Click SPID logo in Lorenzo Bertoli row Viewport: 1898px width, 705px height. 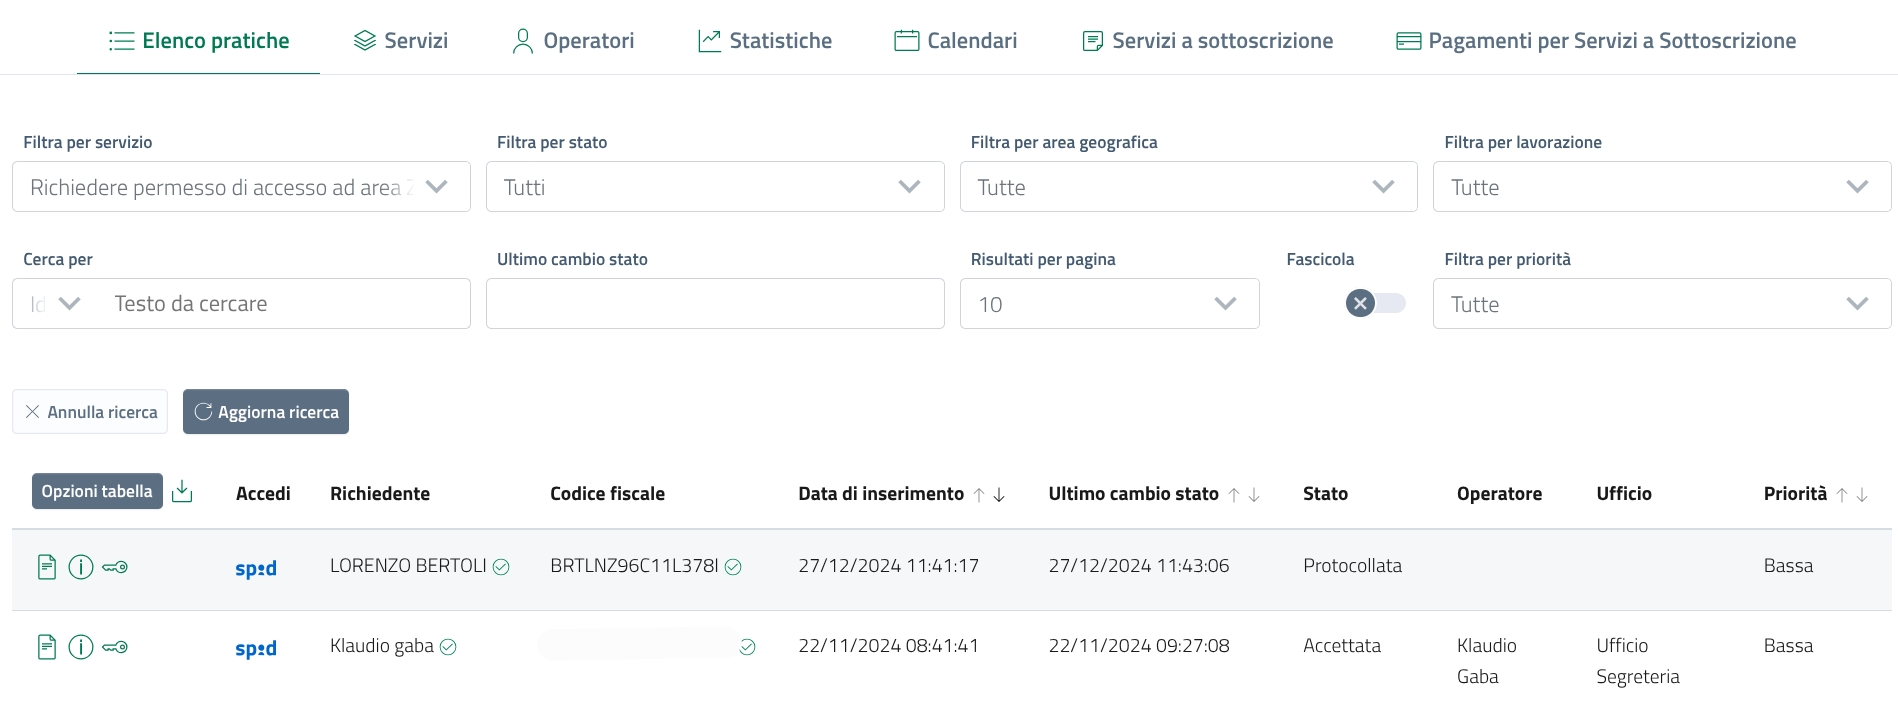click(x=256, y=568)
